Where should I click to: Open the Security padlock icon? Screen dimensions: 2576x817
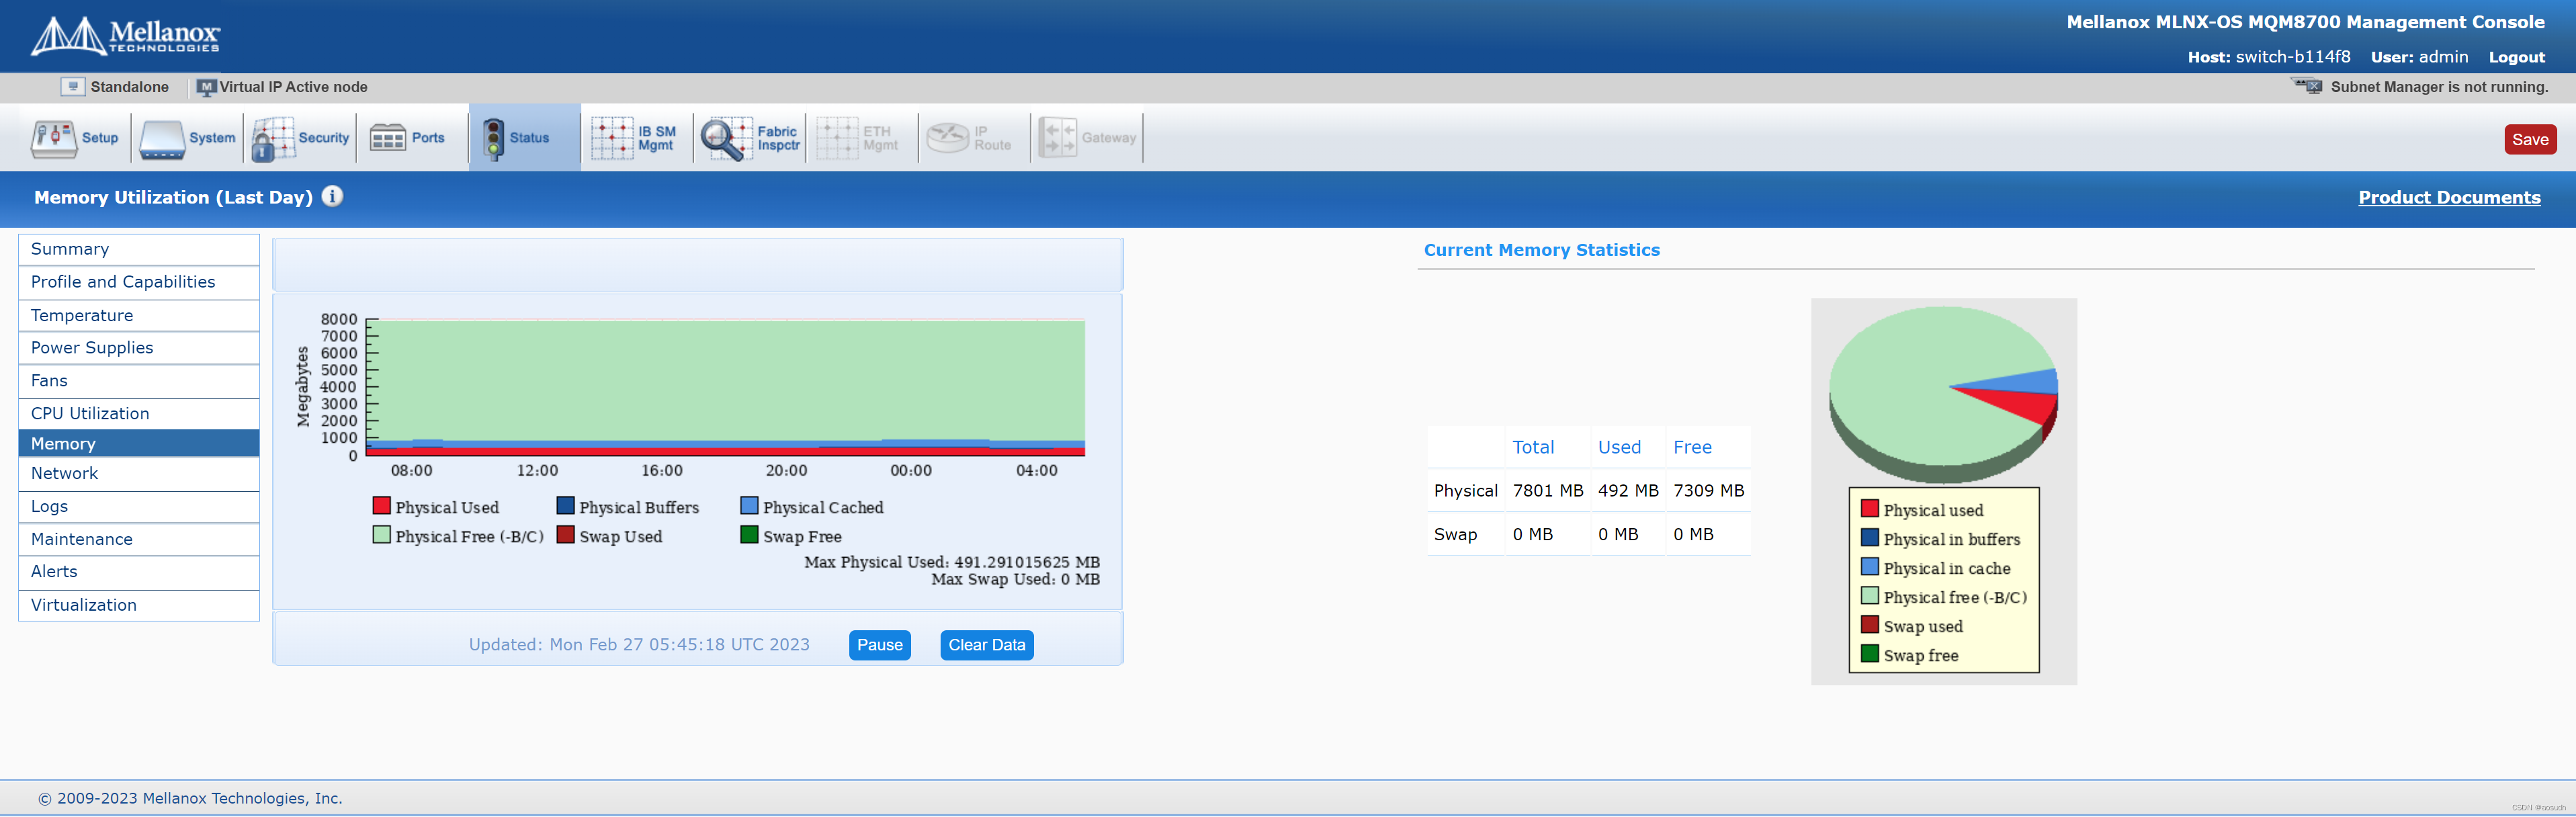(x=272, y=138)
